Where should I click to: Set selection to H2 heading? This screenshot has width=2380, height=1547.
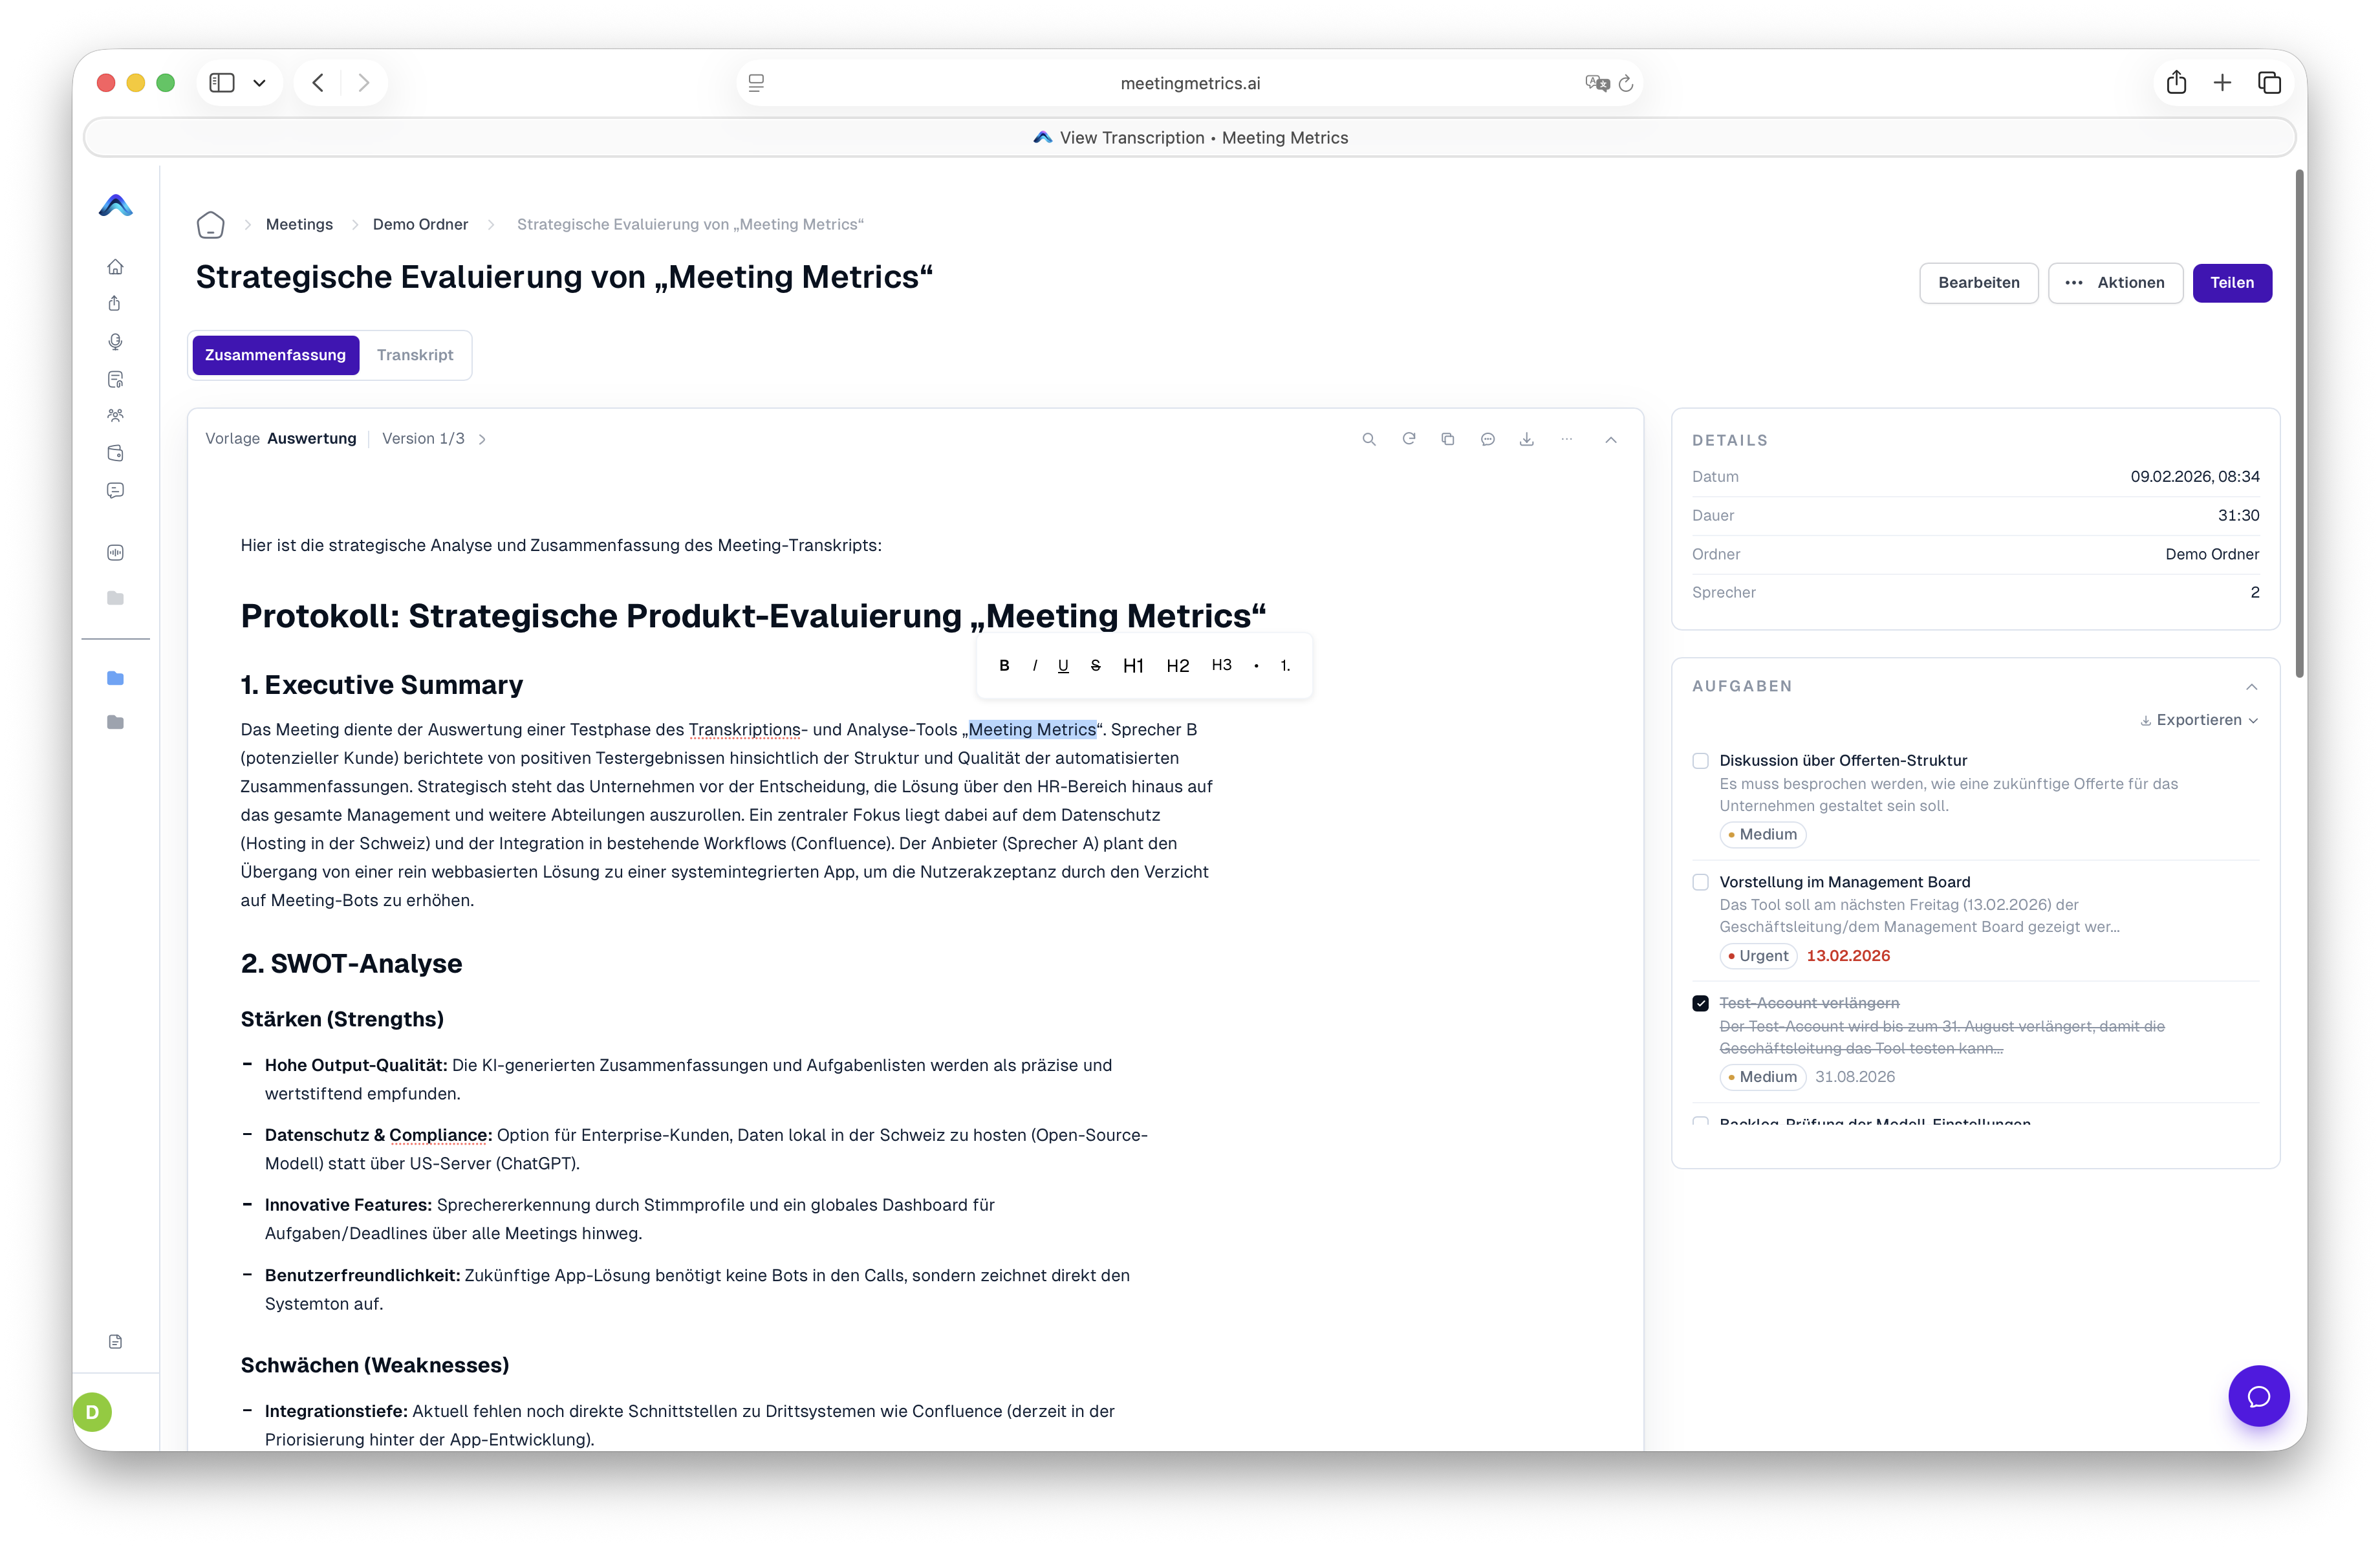coord(1178,666)
